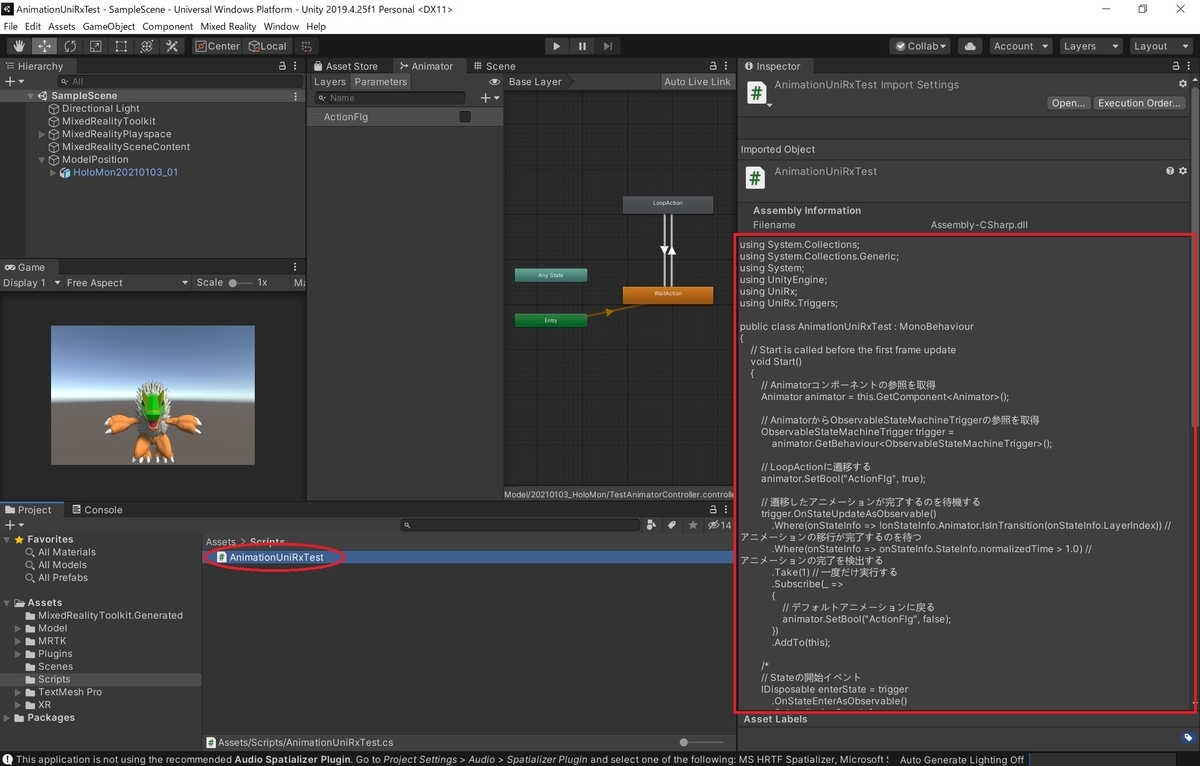1200x766 pixels.
Task: Adjust the Project icon size slider
Action: point(702,742)
